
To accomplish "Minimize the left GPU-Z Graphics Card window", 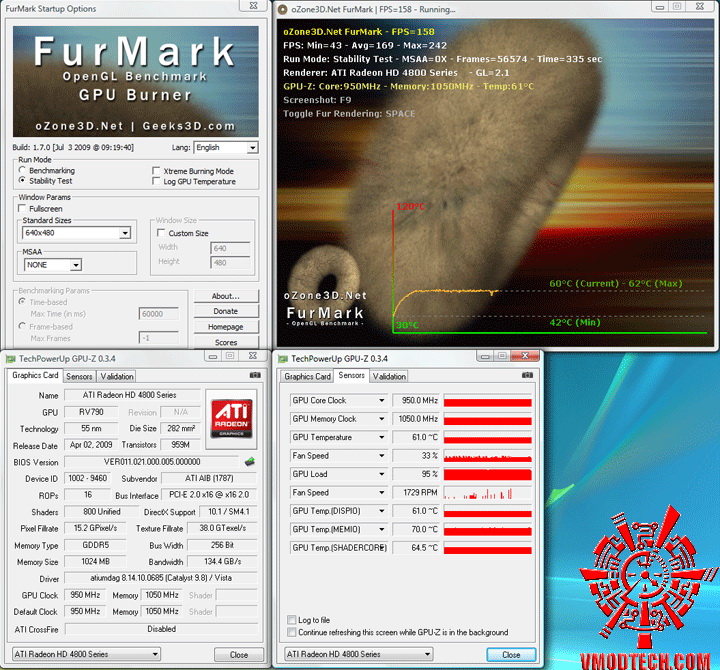I will pos(213,356).
